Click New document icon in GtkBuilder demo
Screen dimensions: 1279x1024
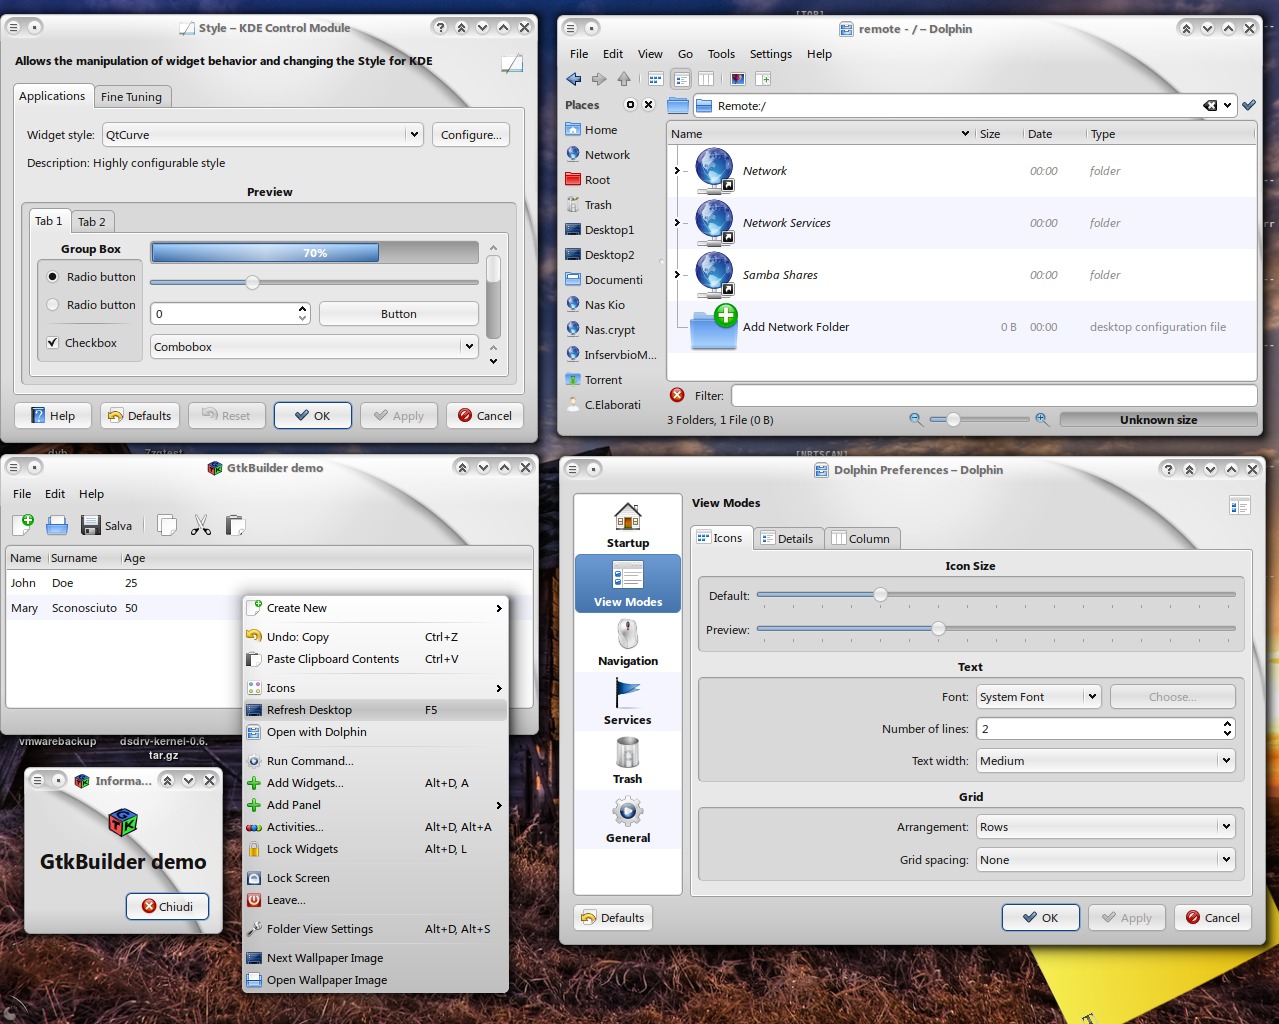click(x=23, y=525)
